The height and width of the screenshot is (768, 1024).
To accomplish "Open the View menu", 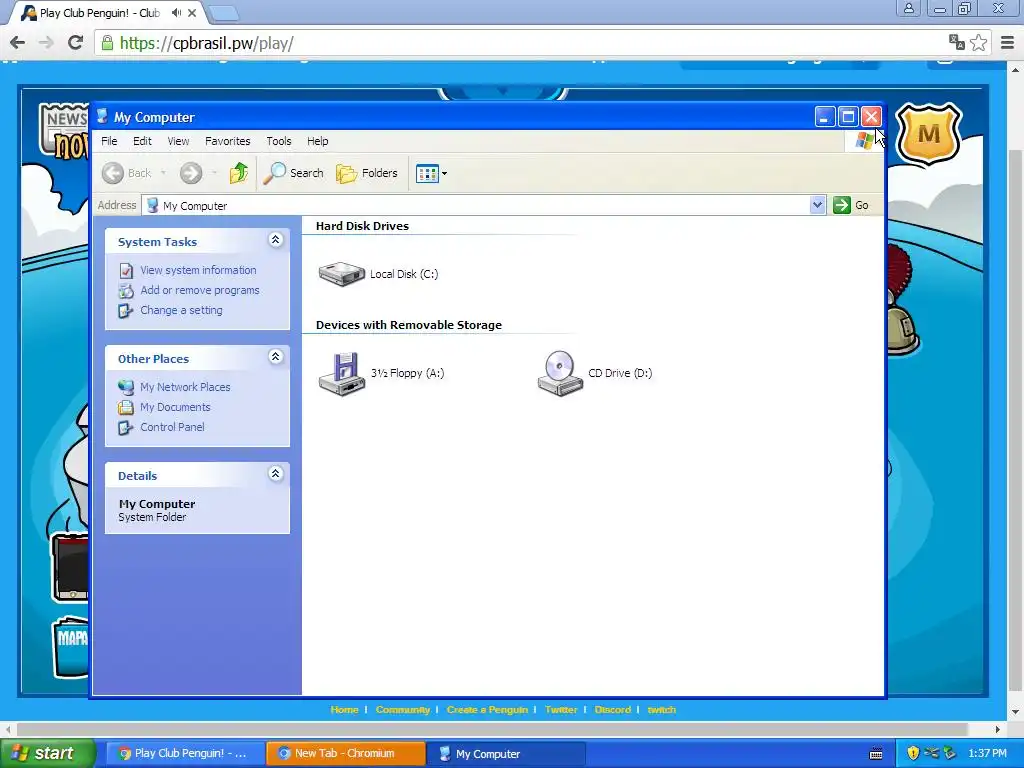I will 178,141.
